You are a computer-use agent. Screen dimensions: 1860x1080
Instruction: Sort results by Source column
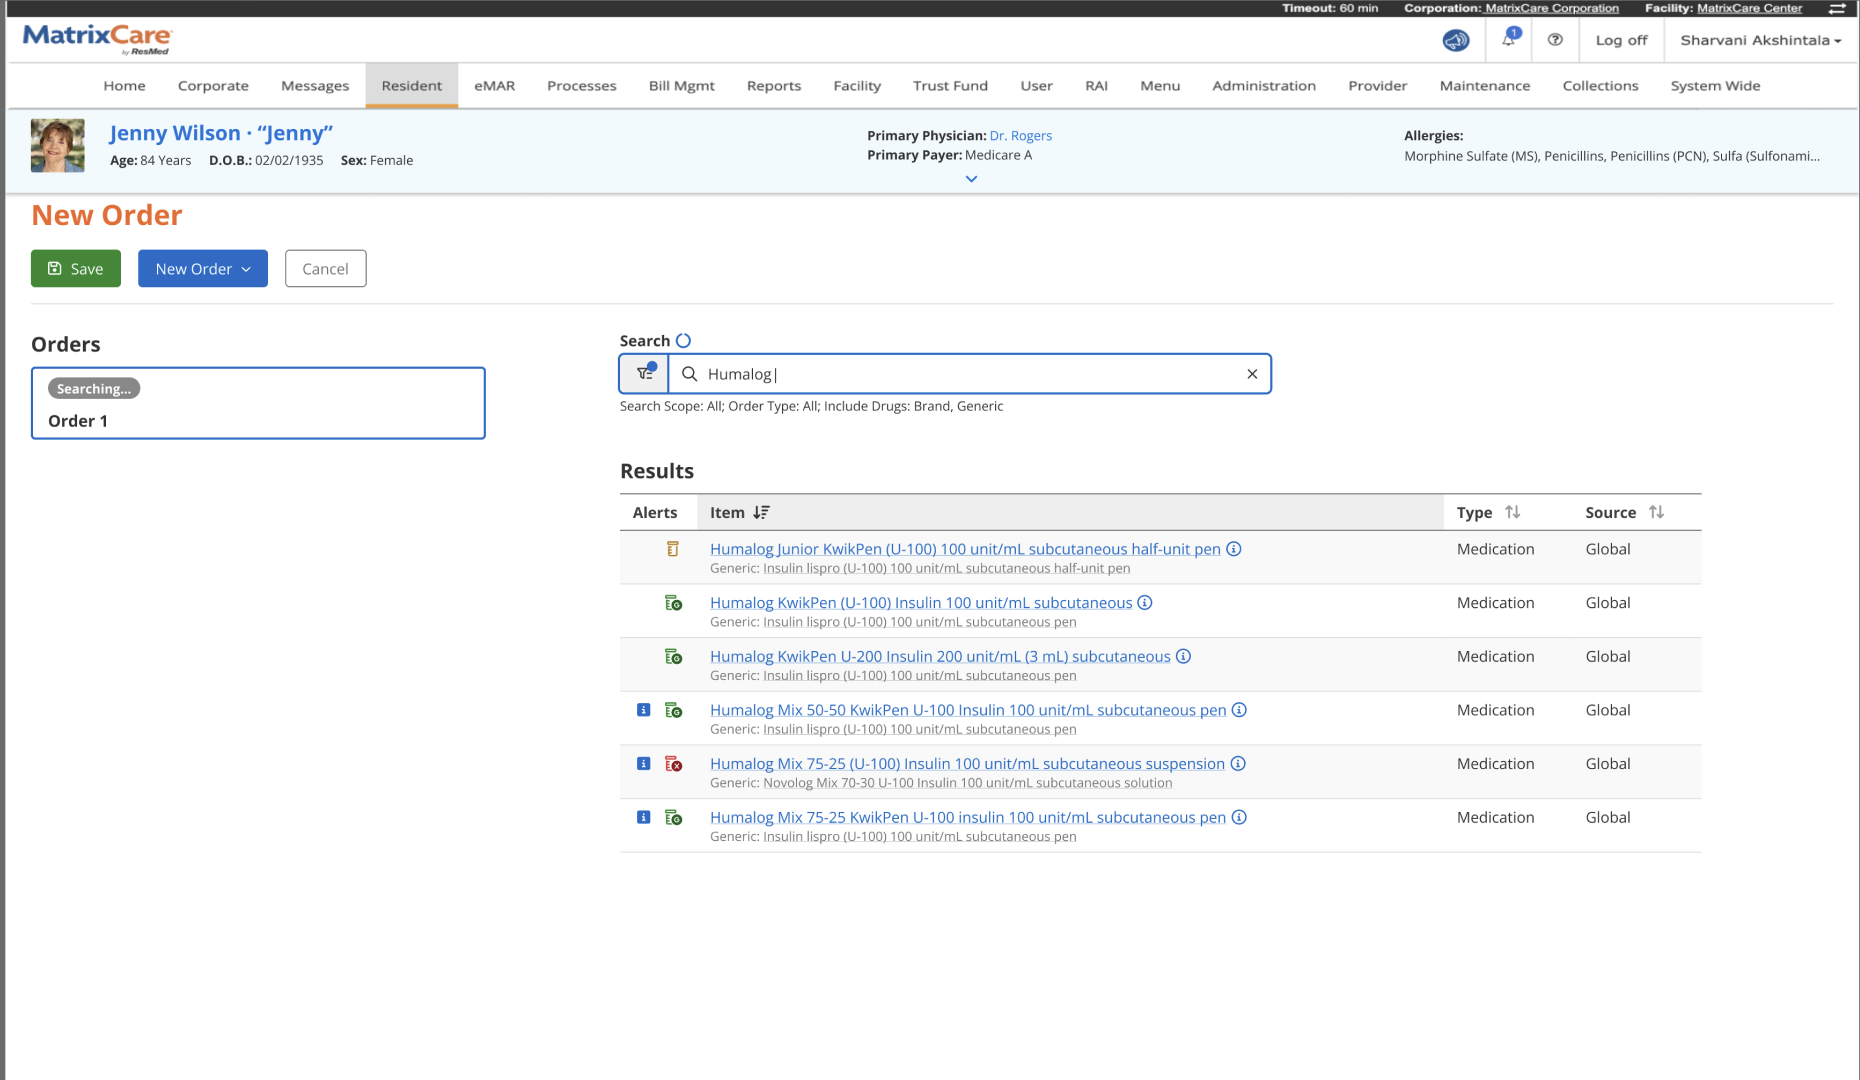point(1656,512)
